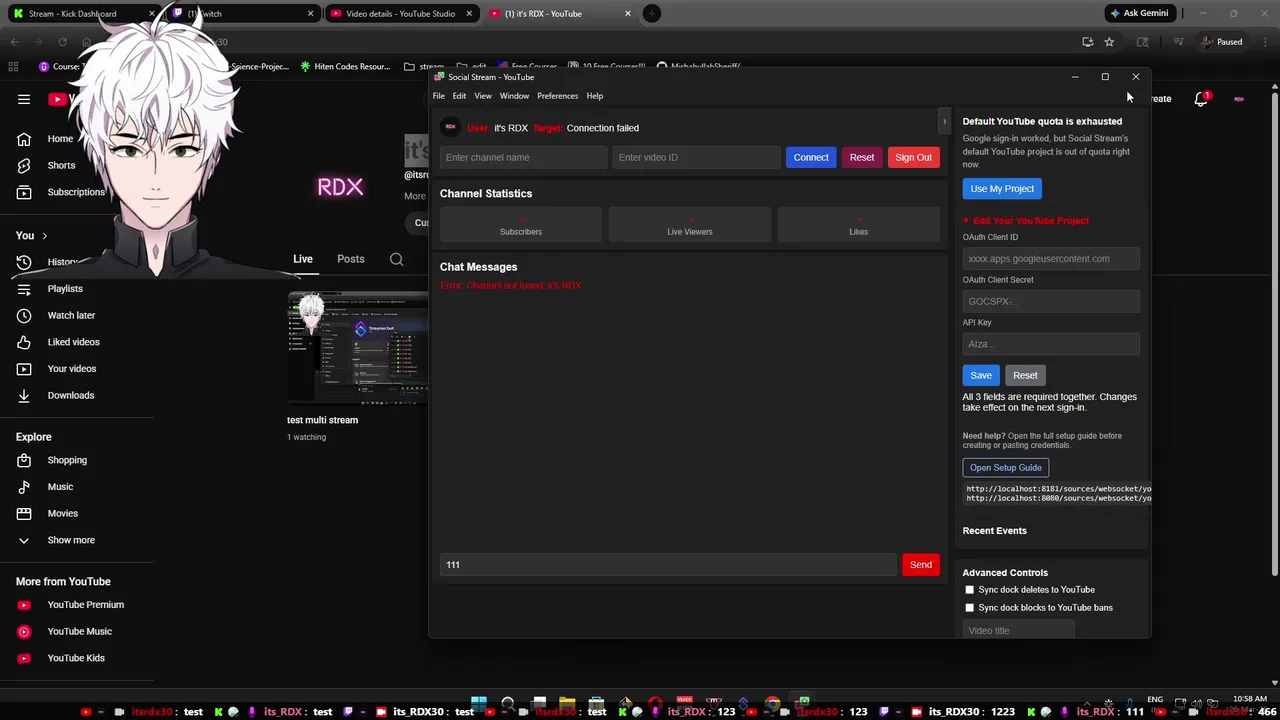This screenshot has width=1280, height=720.
Task: Focus the OAuth Client ID field
Action: [1051, 259]
